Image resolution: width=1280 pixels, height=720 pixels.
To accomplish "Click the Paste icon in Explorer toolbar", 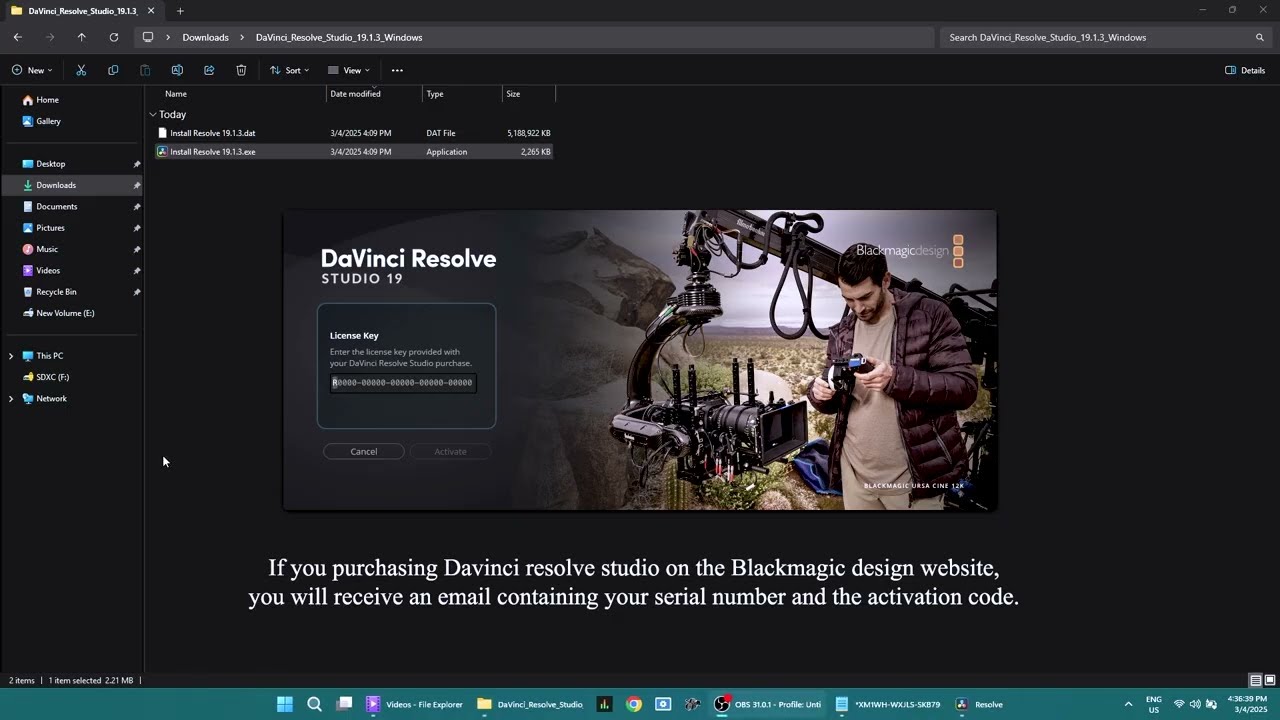I will (145, 70).
